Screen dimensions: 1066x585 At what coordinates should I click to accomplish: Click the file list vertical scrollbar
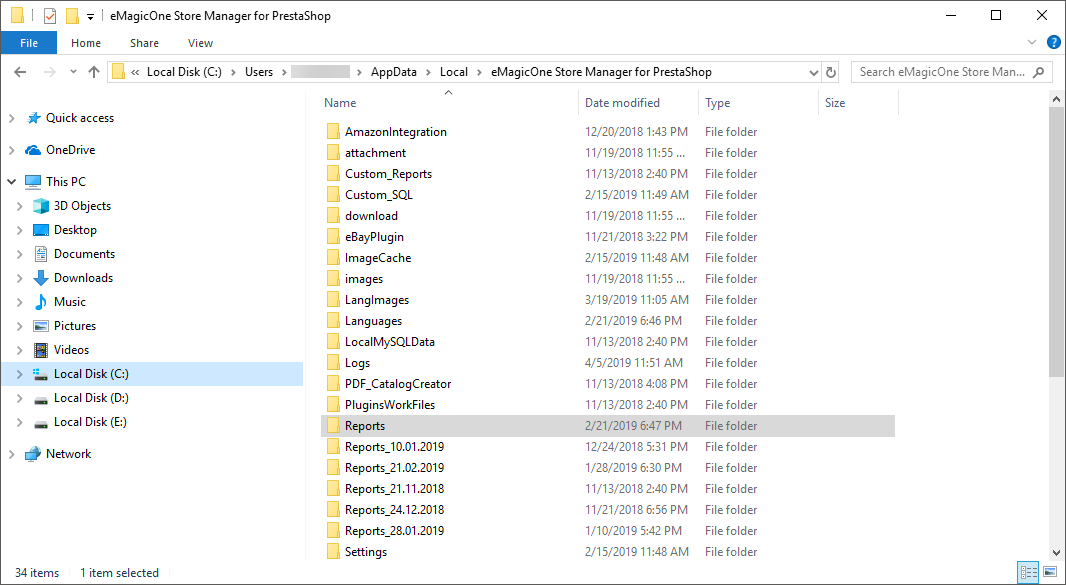[x=1057, y=241]
